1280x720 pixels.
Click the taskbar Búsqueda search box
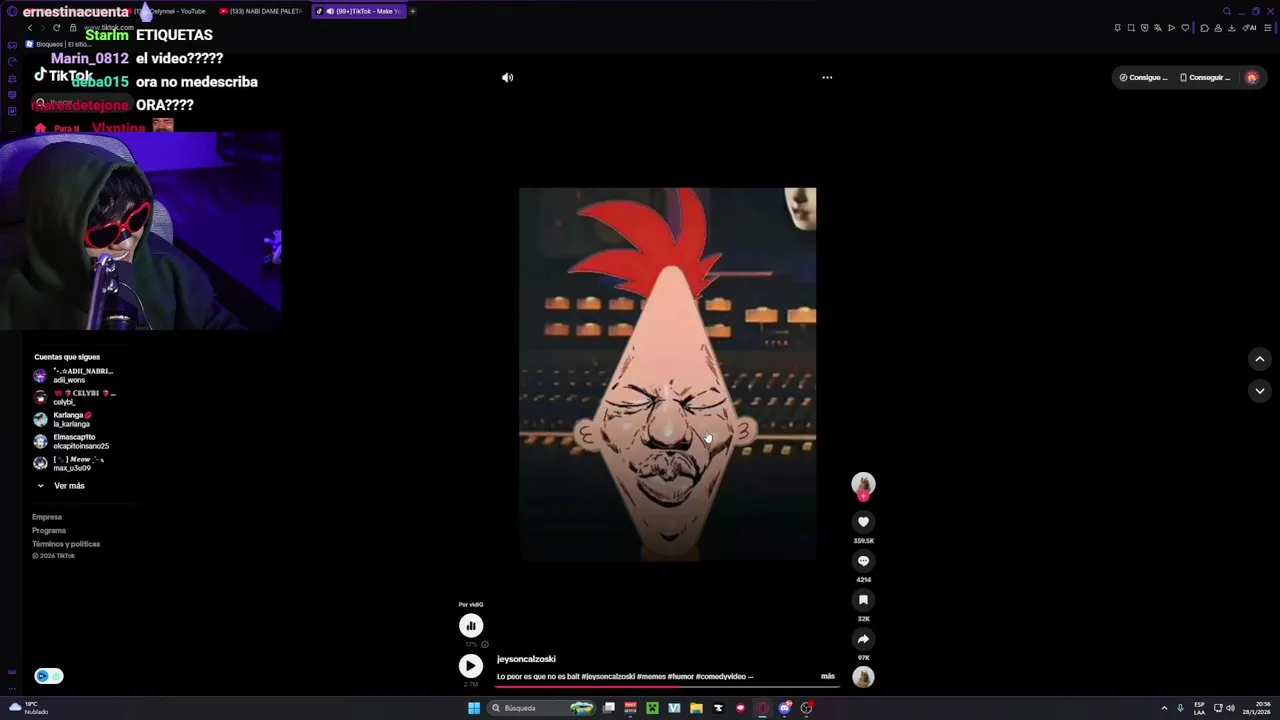541,708
